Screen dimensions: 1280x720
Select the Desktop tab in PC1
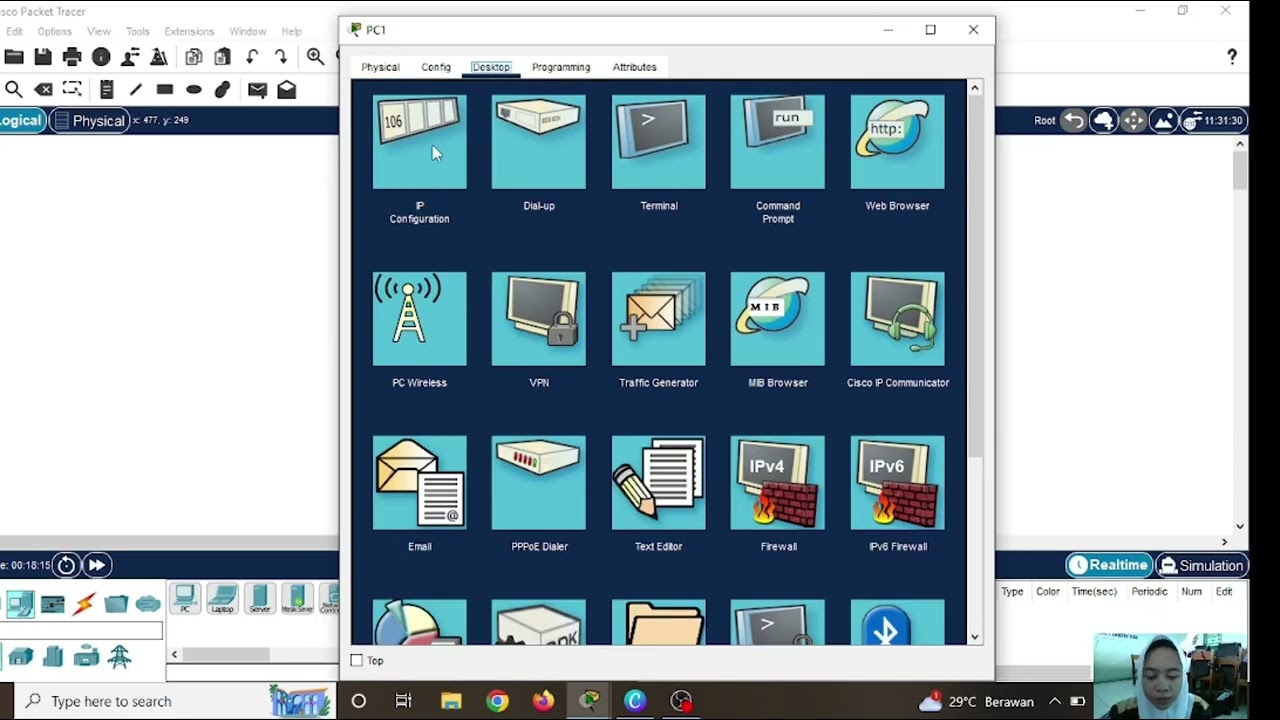[x=491, y=67]
